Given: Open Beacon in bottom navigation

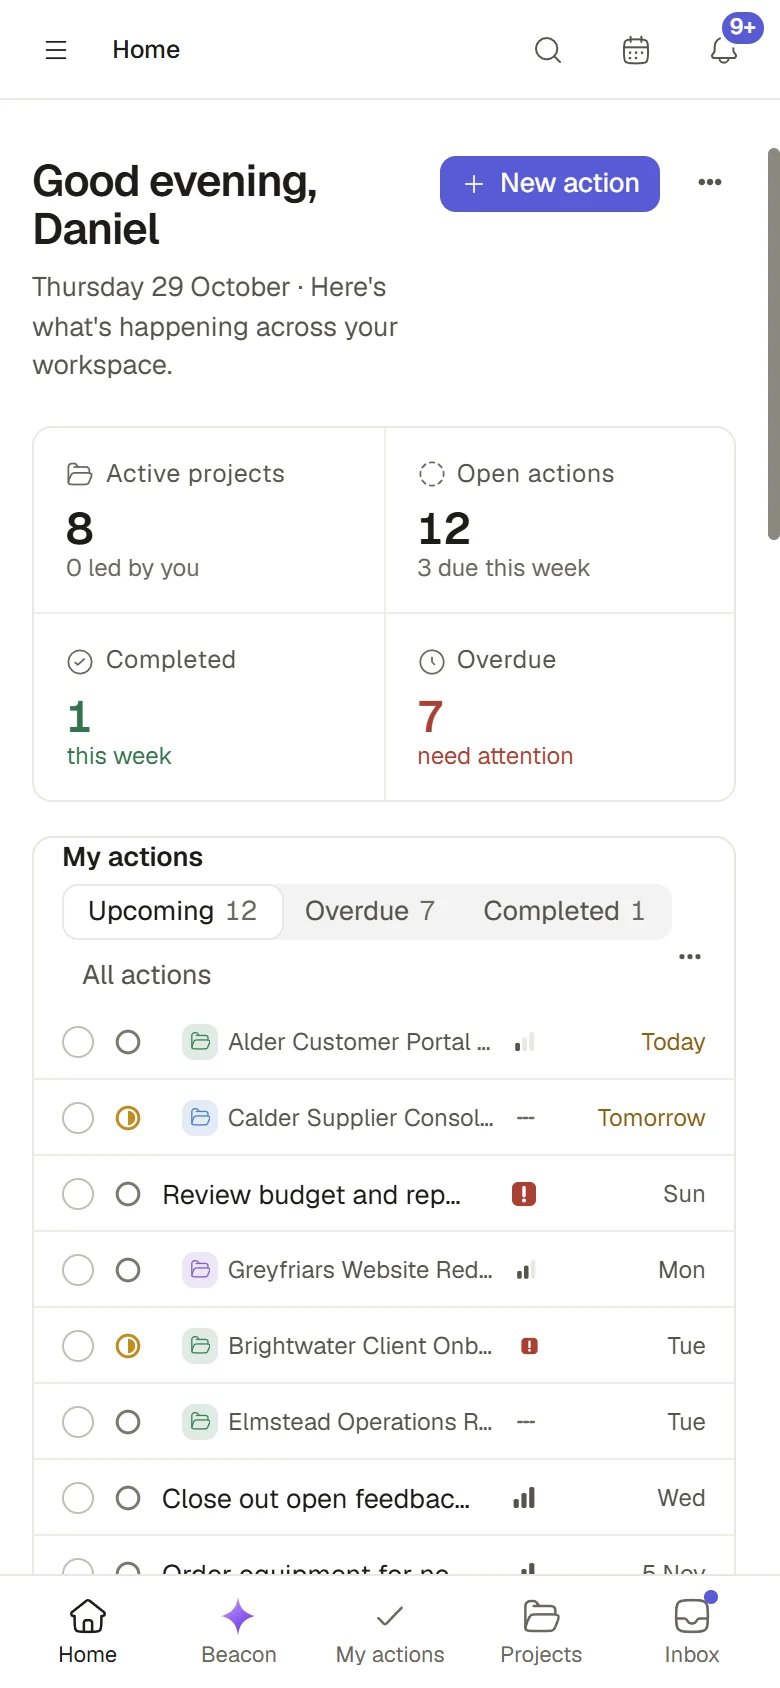Looking at the screenshot, I should [239, 1632].
